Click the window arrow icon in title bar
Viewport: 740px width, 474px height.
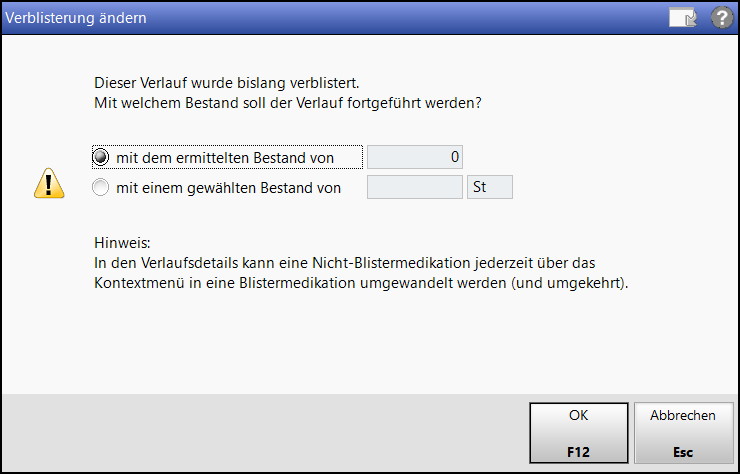[682, 18]
